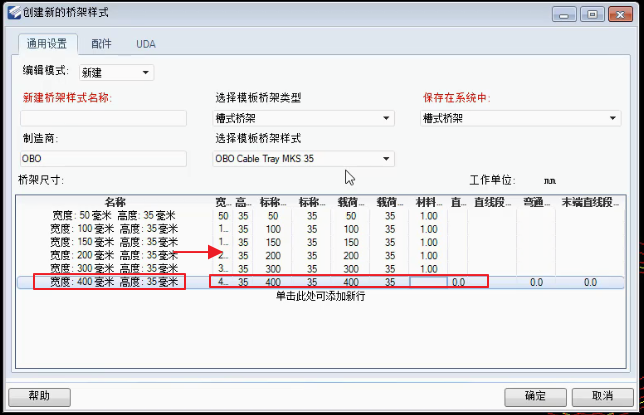Open the 保存在系统中 dropdown

[x=521, y=118]
